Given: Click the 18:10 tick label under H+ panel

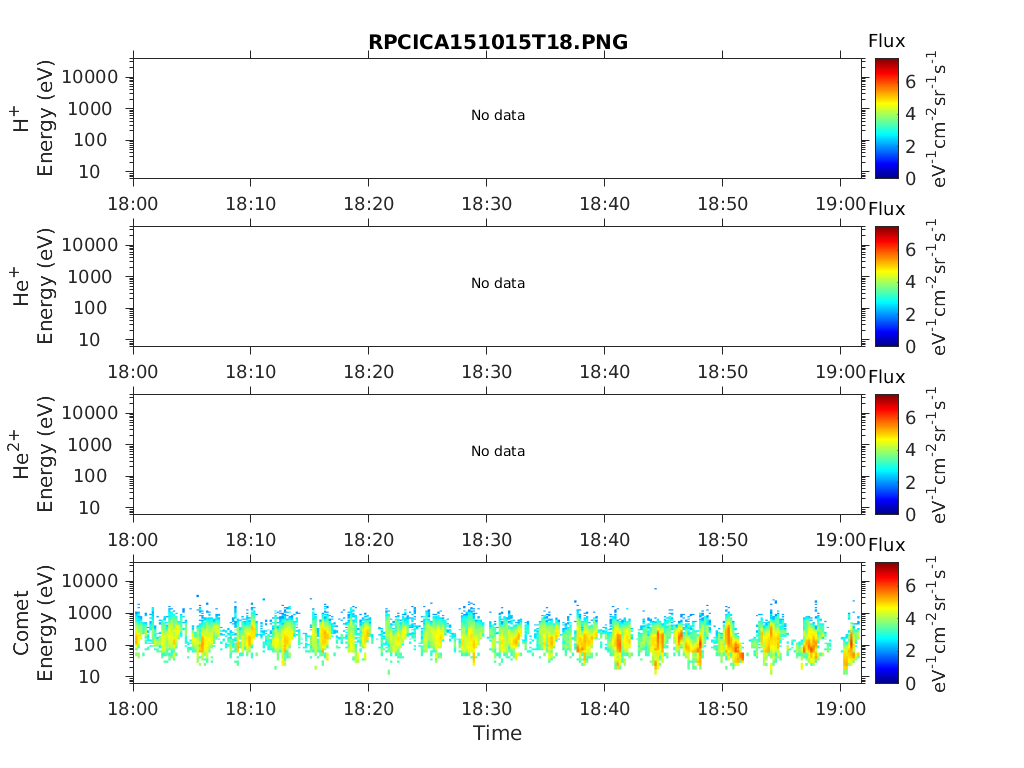Looking at the screenshot, I should click(251, 204).
